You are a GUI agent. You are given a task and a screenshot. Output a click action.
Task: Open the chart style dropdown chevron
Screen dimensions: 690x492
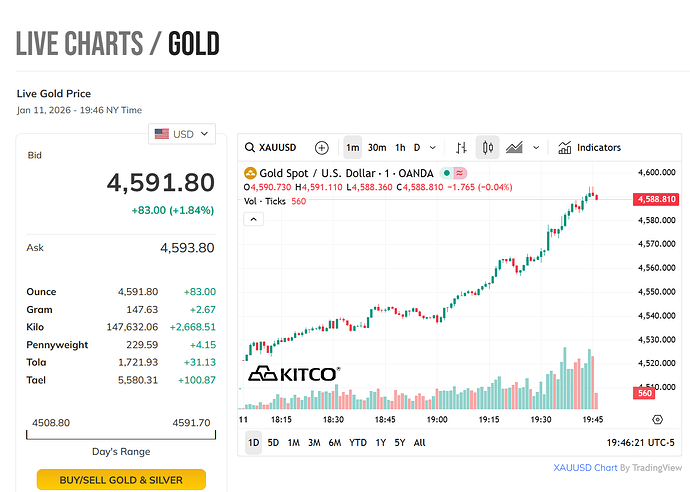pyautogui.click(x=536, y=148)
